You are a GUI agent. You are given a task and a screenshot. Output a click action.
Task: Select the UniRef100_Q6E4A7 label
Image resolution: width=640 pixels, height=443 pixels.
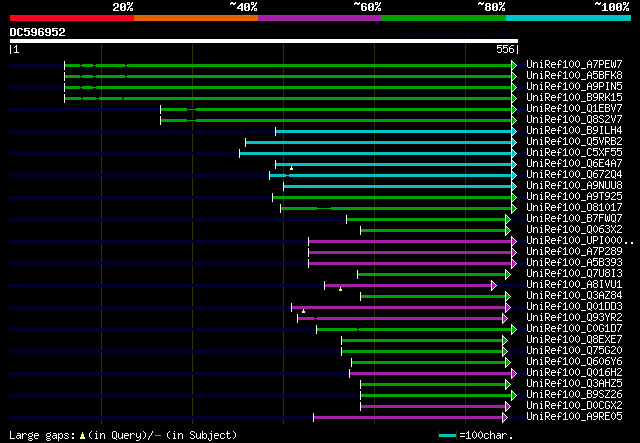tap(574, 164)
